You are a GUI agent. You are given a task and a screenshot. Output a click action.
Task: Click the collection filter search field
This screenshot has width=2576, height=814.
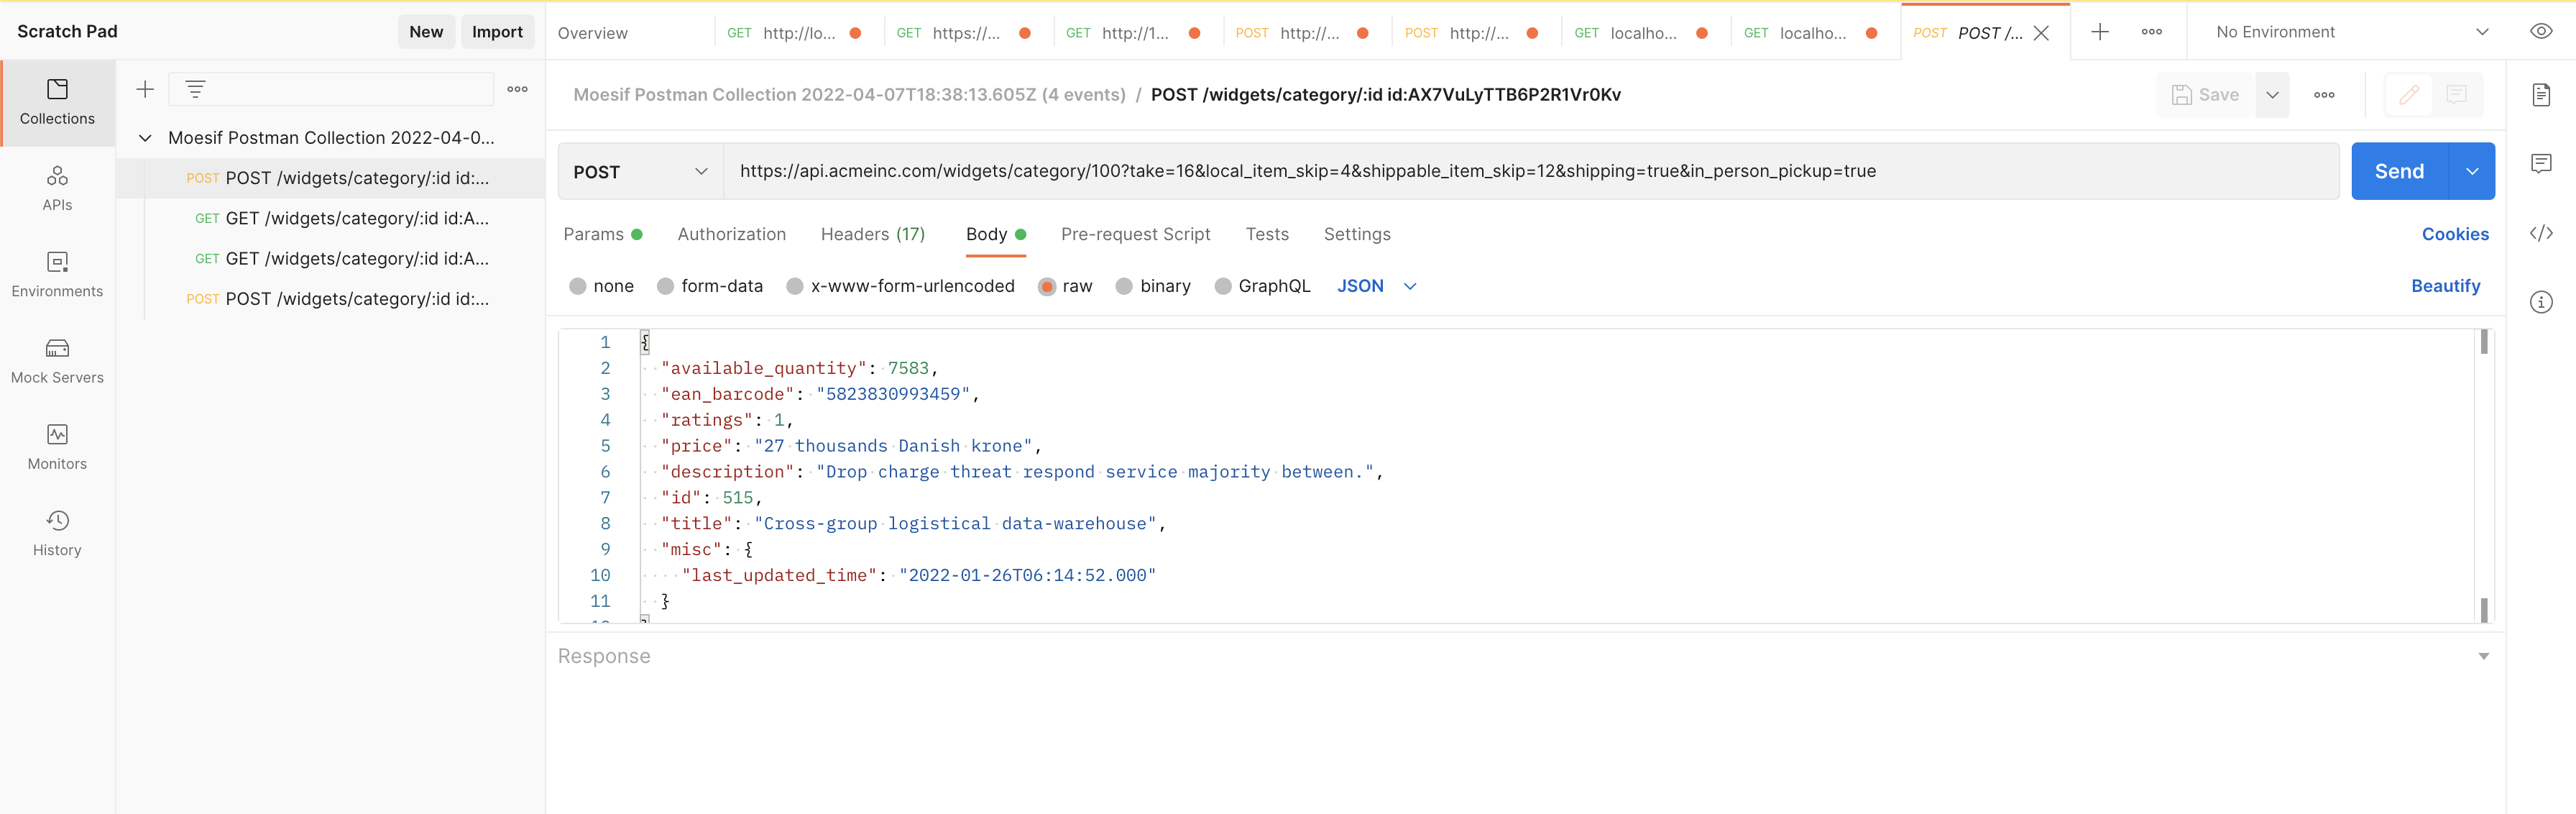(331, 89)
